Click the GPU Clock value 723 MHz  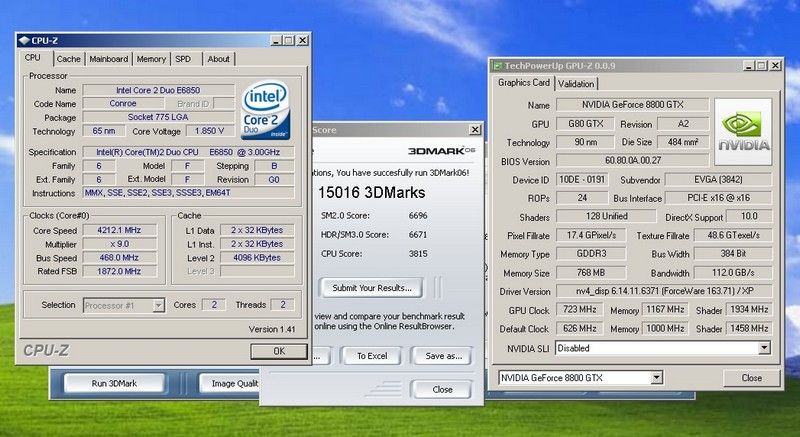click(580, 310)
